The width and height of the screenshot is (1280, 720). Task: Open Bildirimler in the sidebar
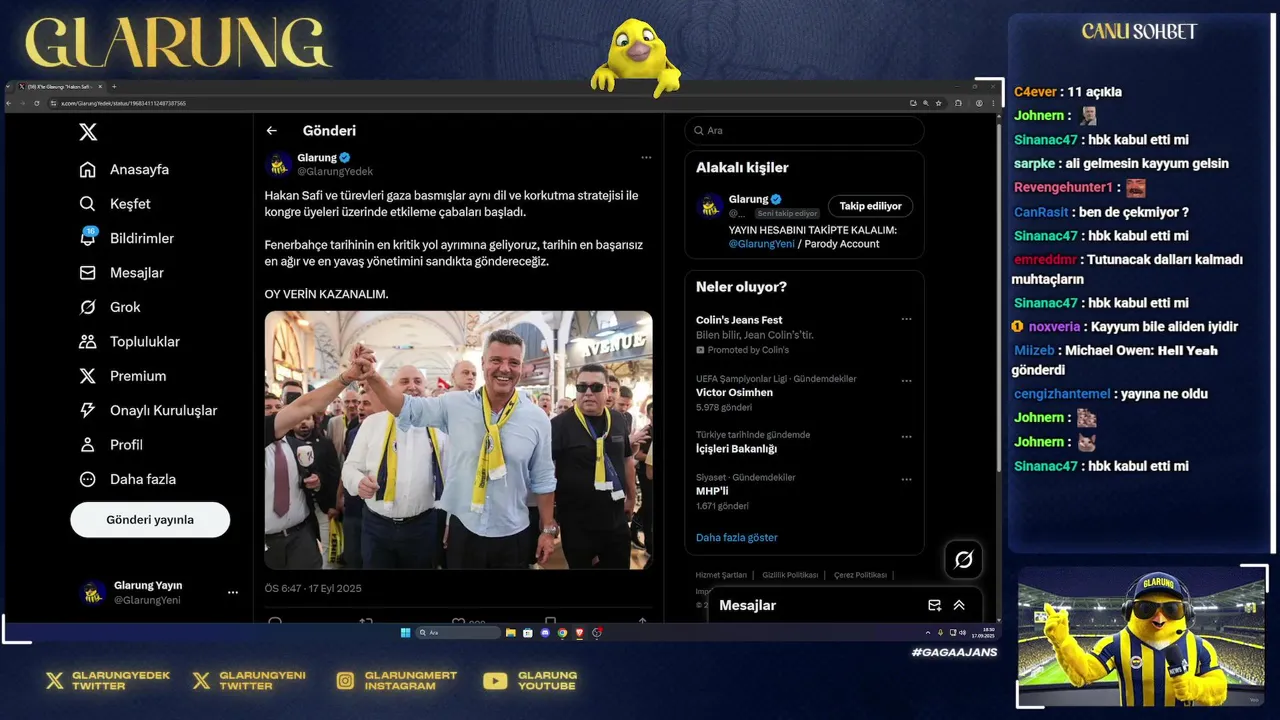point(127,238)
